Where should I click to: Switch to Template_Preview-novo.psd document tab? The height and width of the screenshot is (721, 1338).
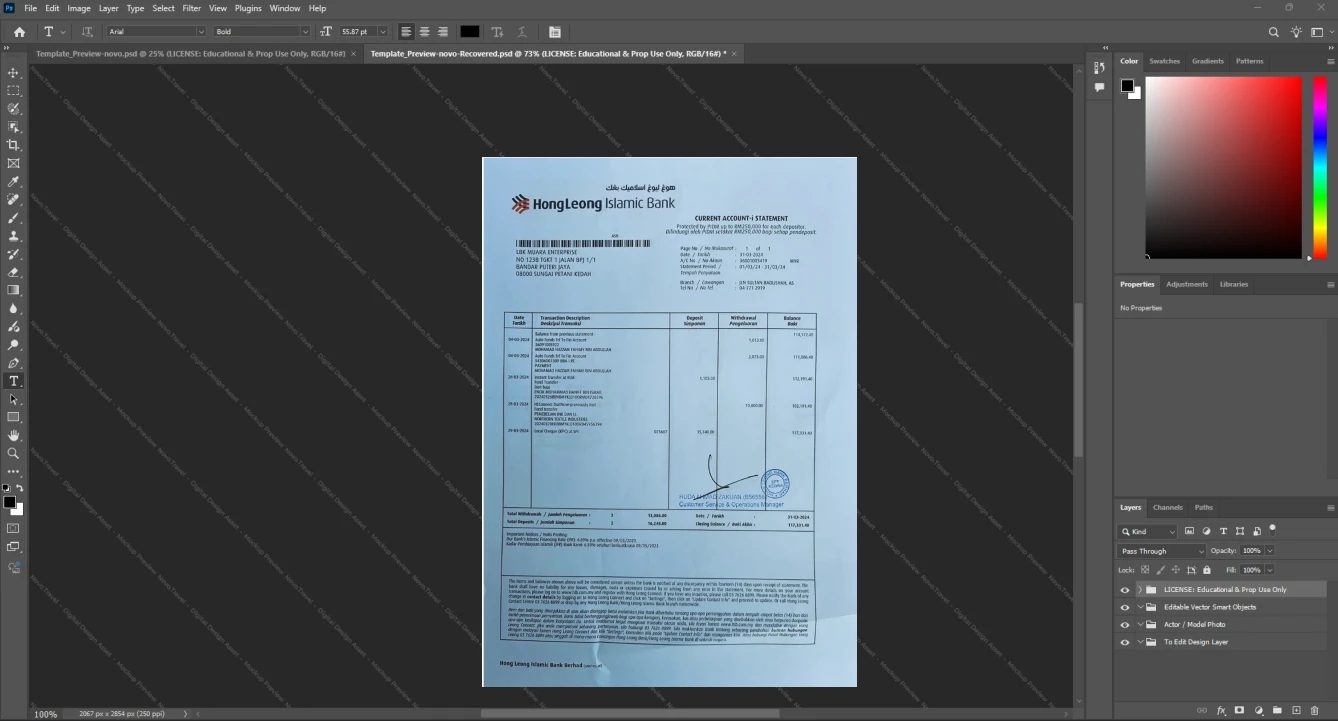tap(190, 53)
